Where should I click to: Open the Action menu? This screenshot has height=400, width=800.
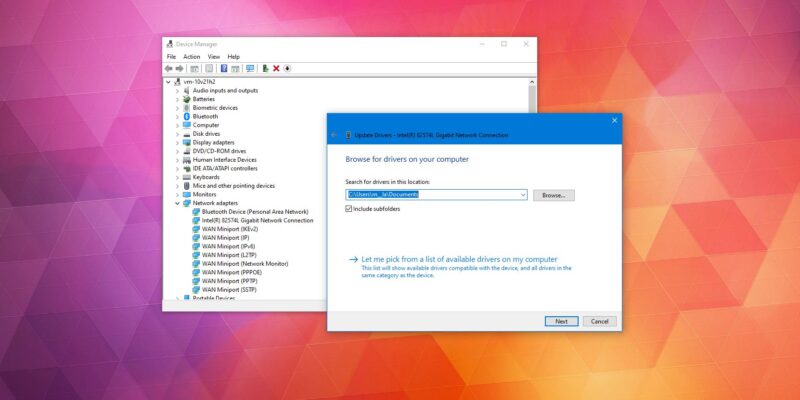pyautogui.click(x=192, y=57)
